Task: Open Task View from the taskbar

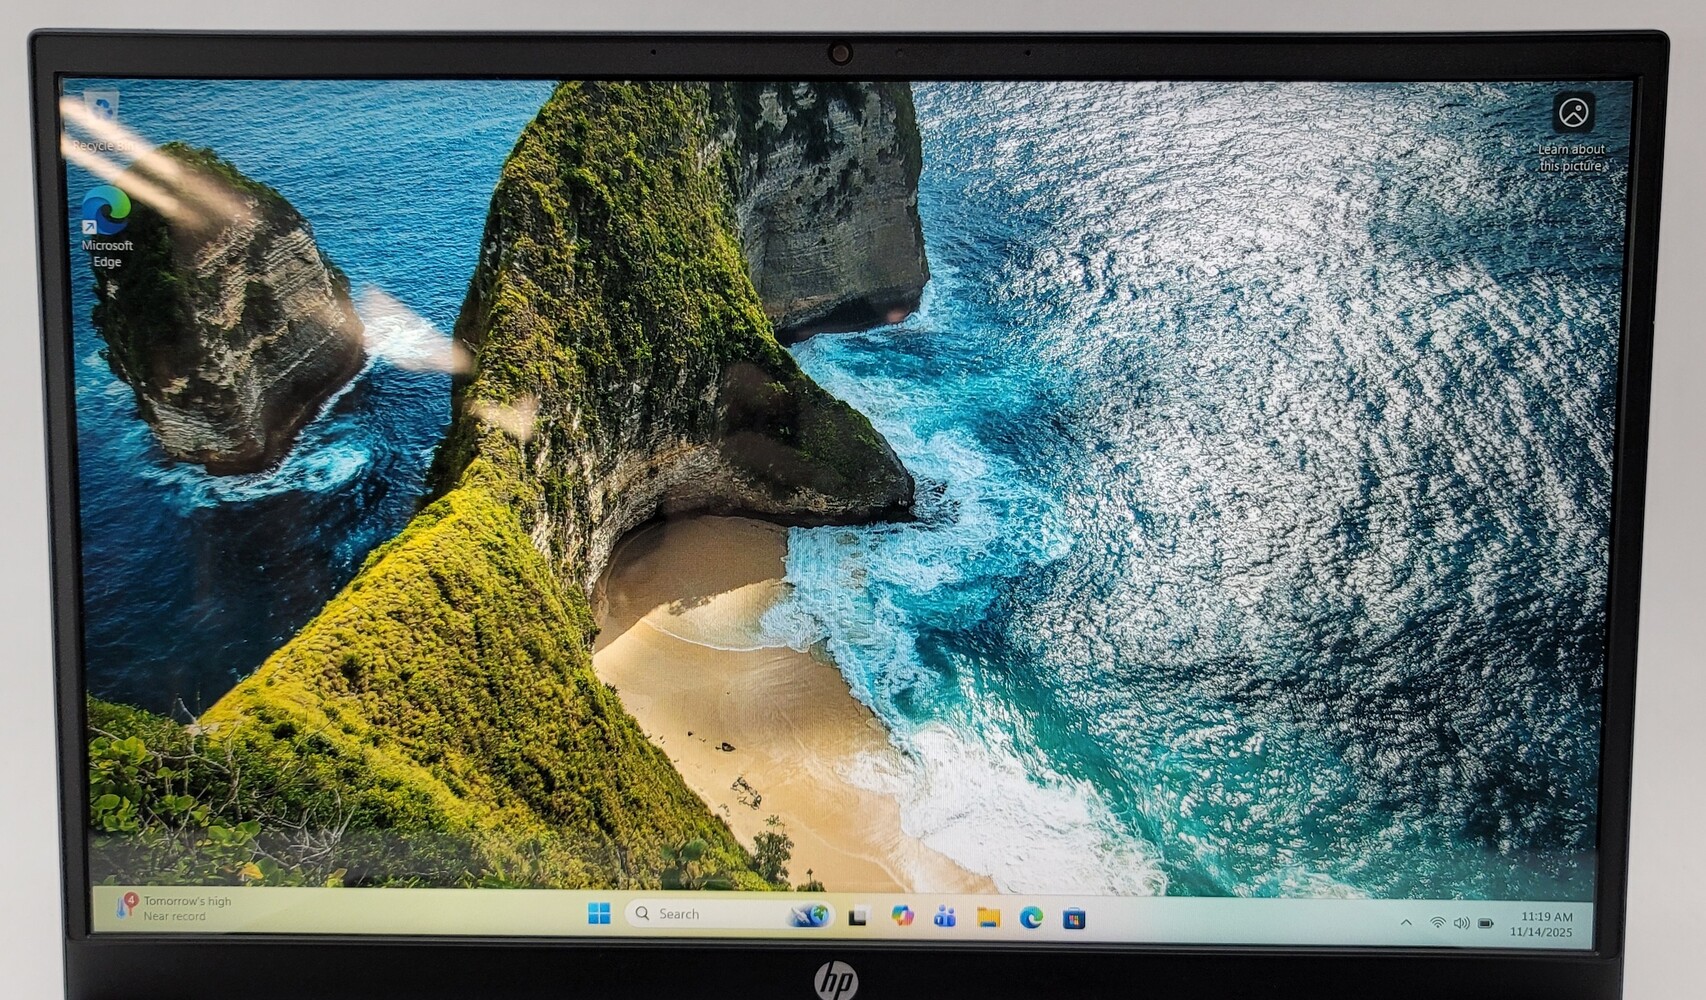Action: [x=858, y=916]
